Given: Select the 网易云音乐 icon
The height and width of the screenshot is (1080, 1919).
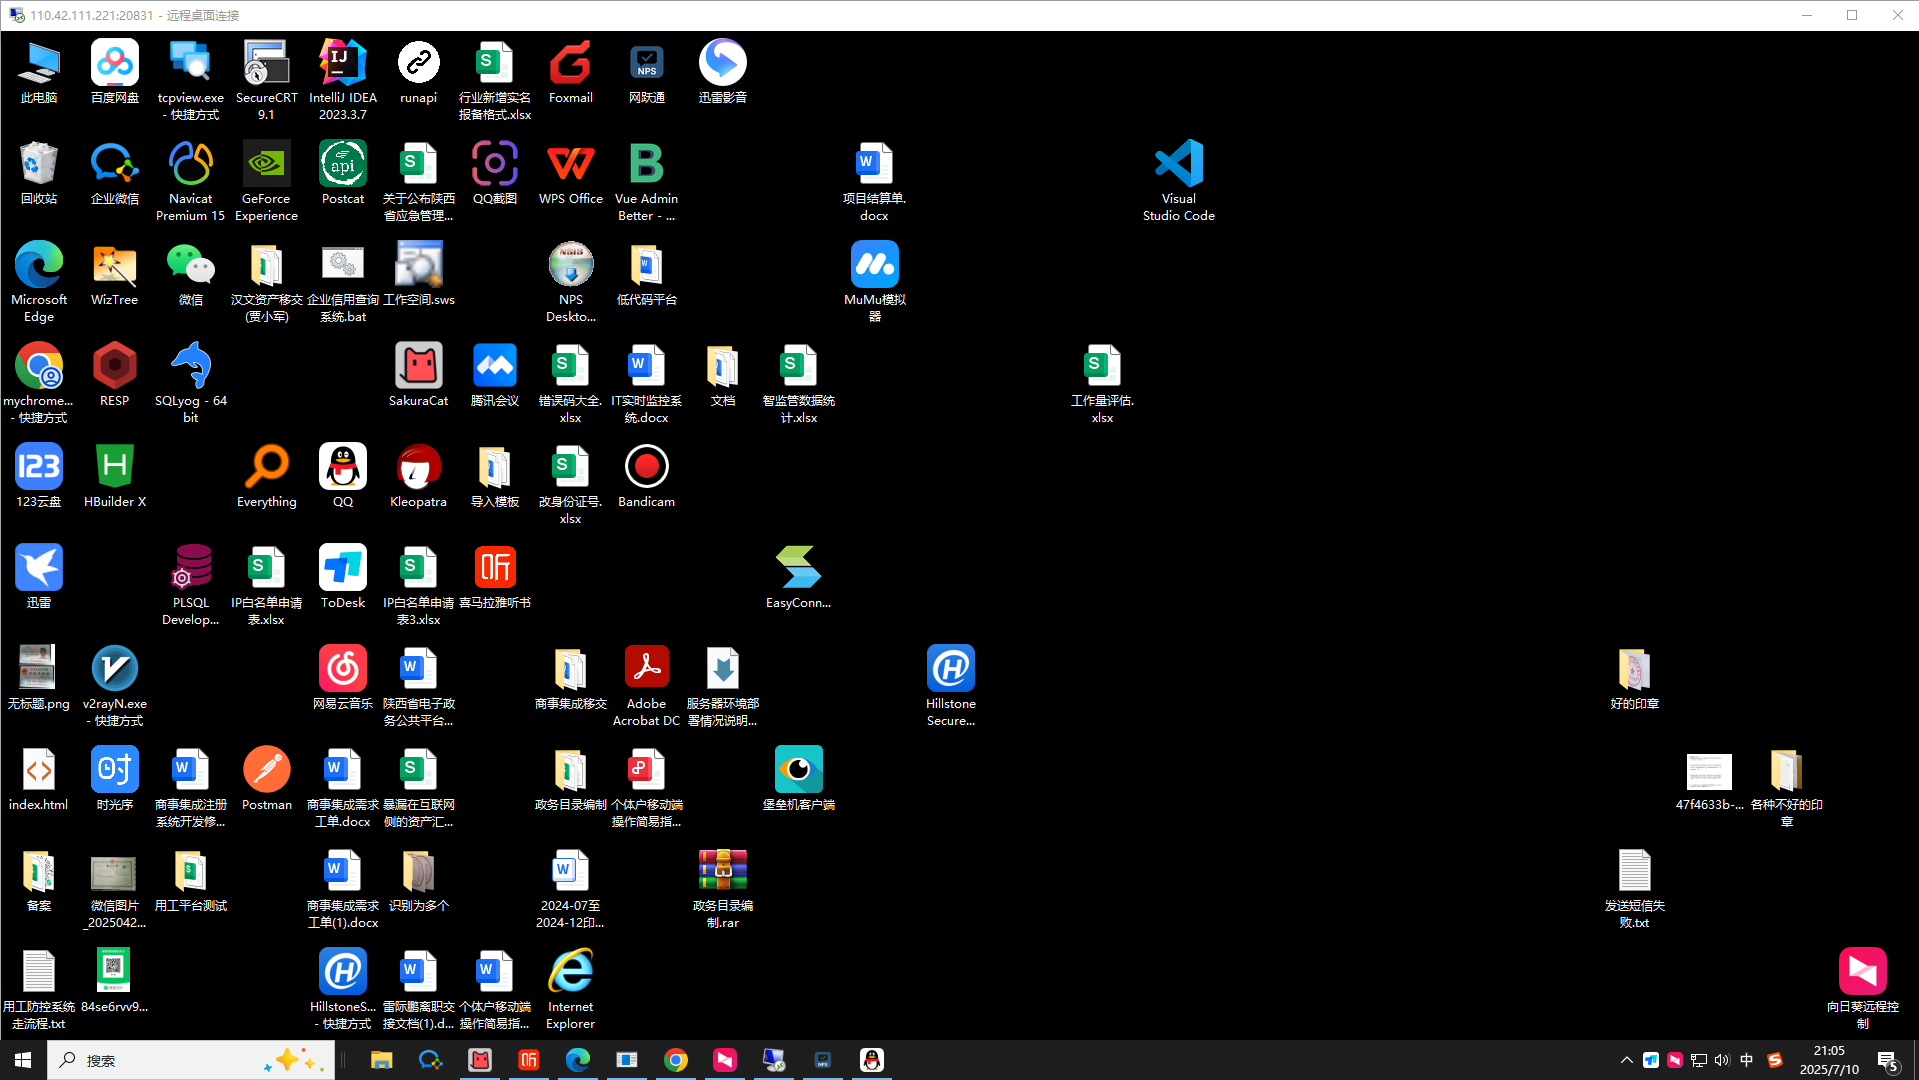Looking at the screenshot, I should coord(343,678).
